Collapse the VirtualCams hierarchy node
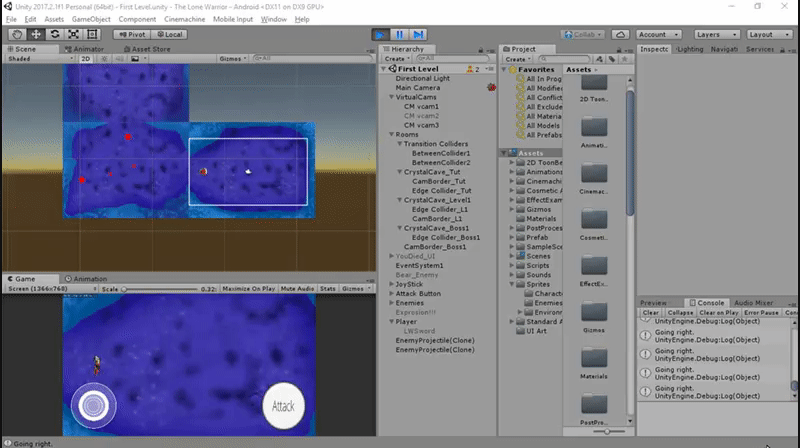The image size is (800, 448). tap(391, 97)
